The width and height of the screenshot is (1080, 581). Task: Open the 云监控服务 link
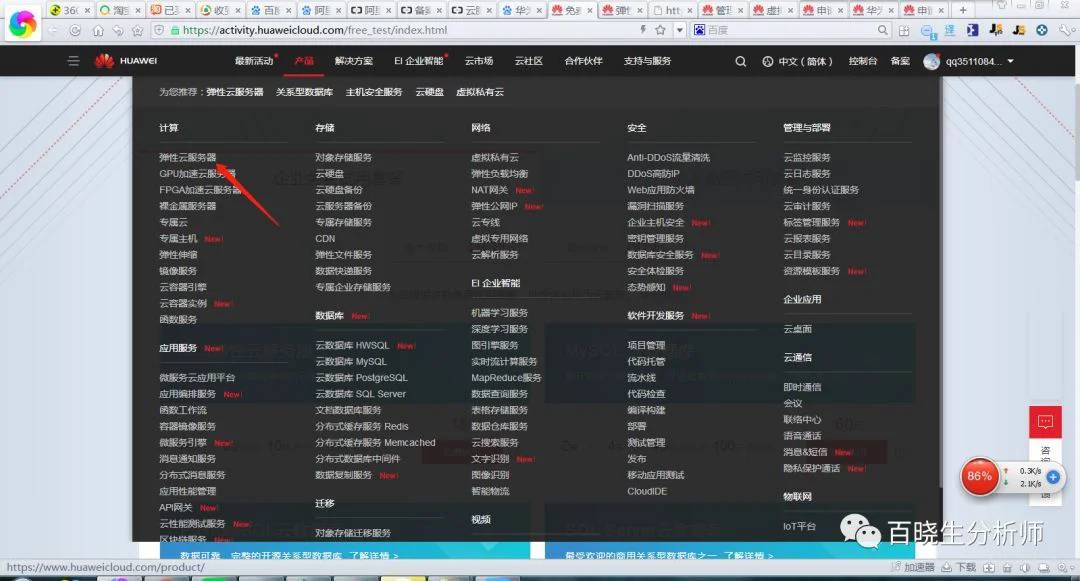(807, 158)
